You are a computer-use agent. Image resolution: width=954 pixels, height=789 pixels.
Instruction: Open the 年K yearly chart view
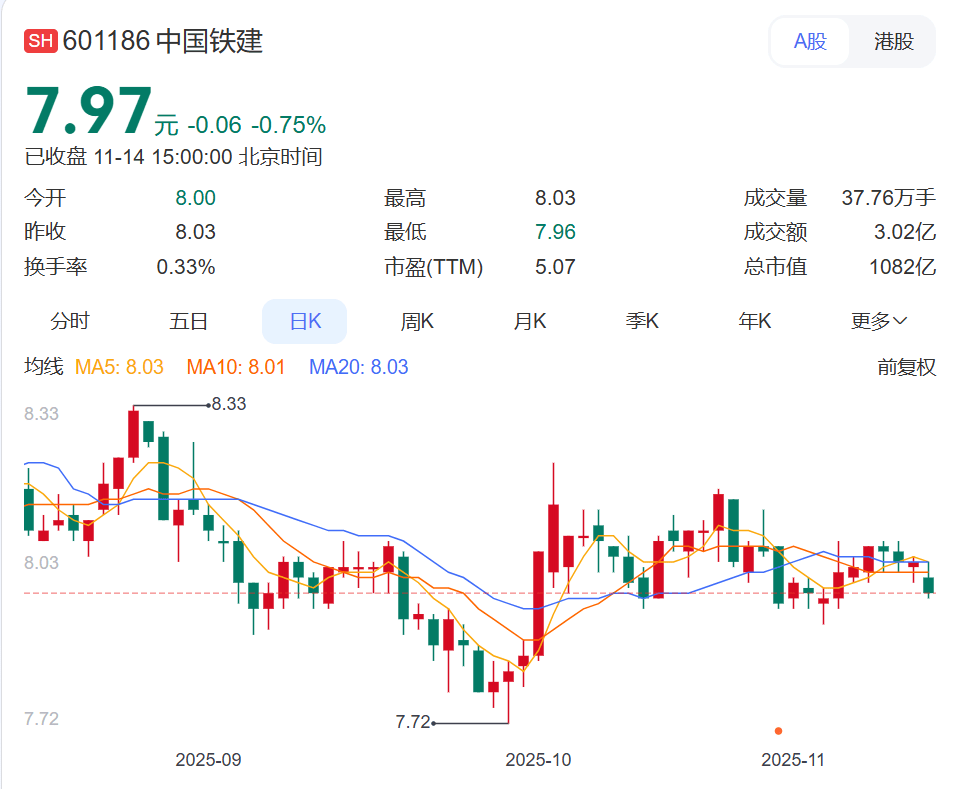(754, 321)
